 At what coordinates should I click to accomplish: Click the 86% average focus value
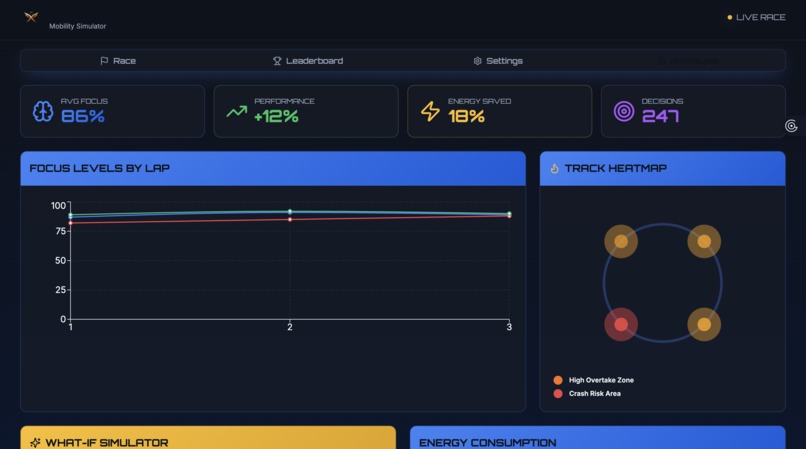click(x=83, y=116)
